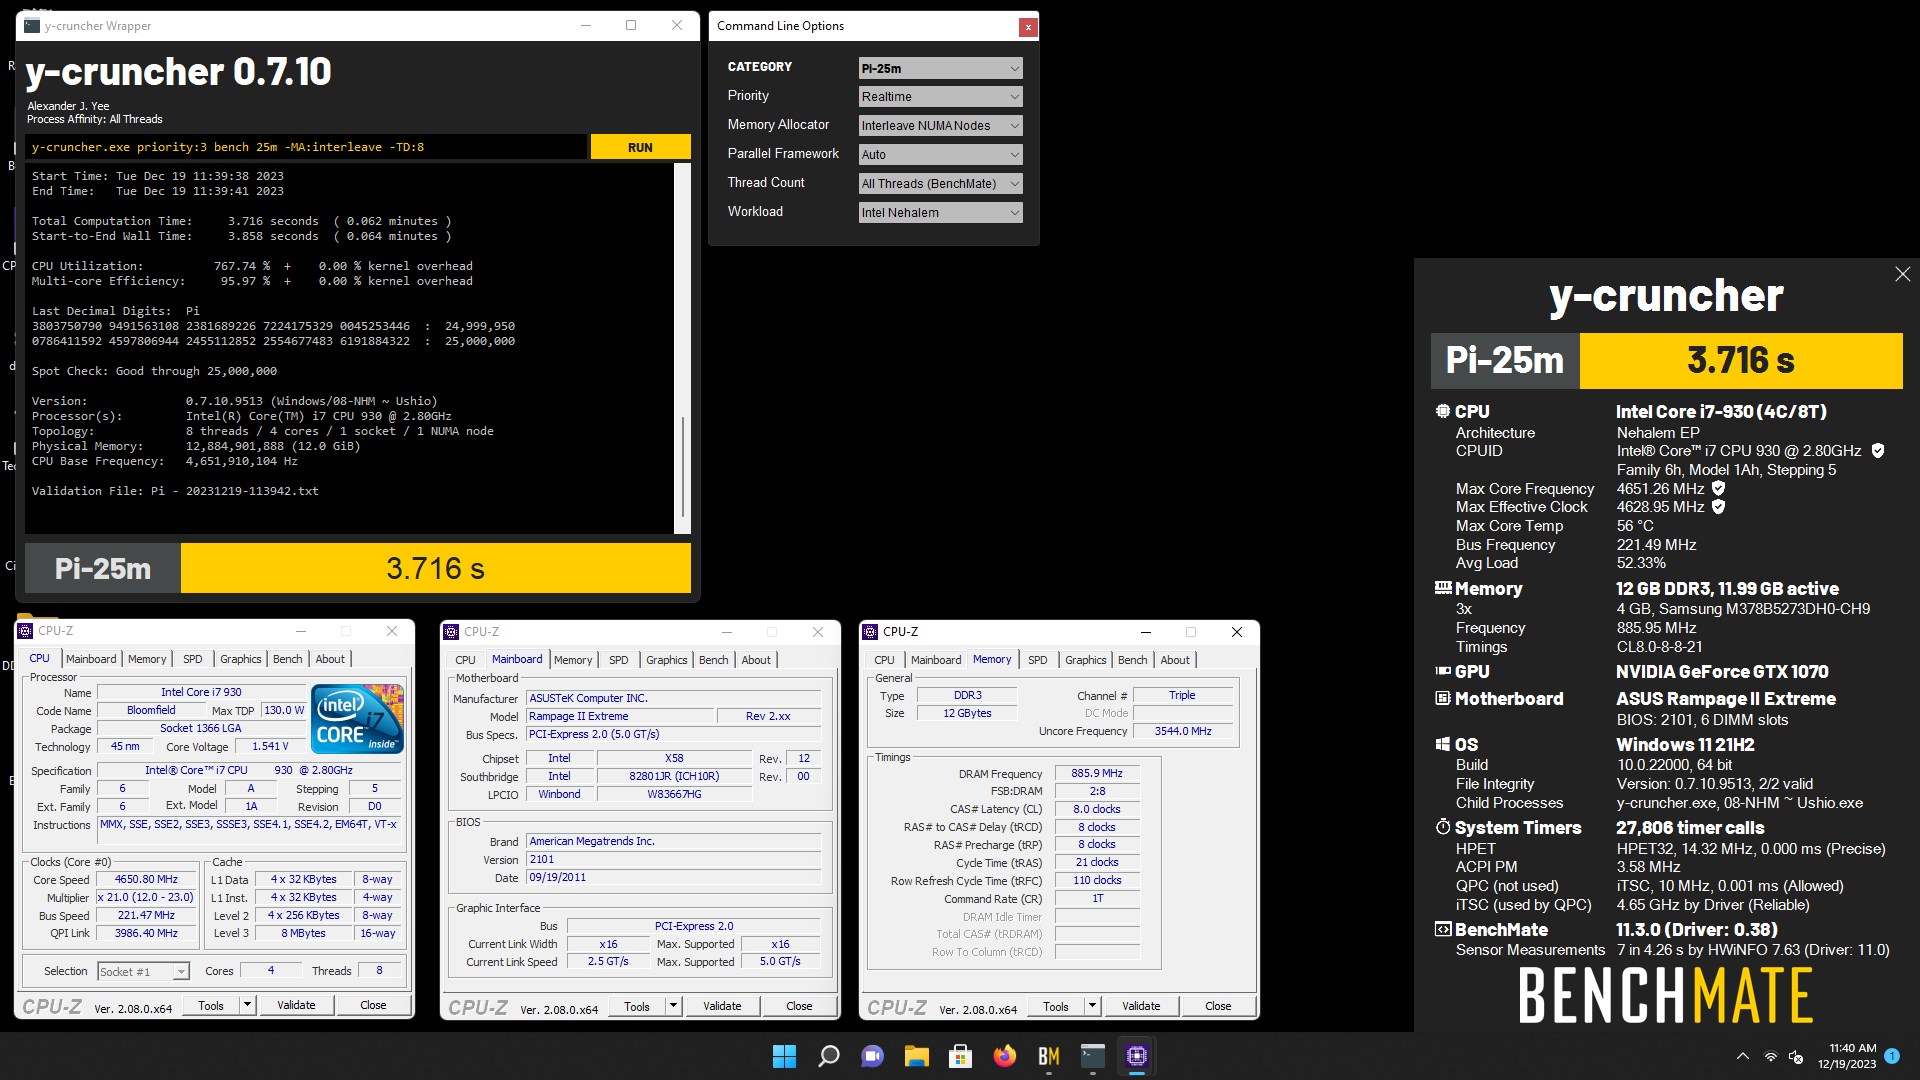Click Validate in Mainboard CPU-Z window

point(722,1006)
